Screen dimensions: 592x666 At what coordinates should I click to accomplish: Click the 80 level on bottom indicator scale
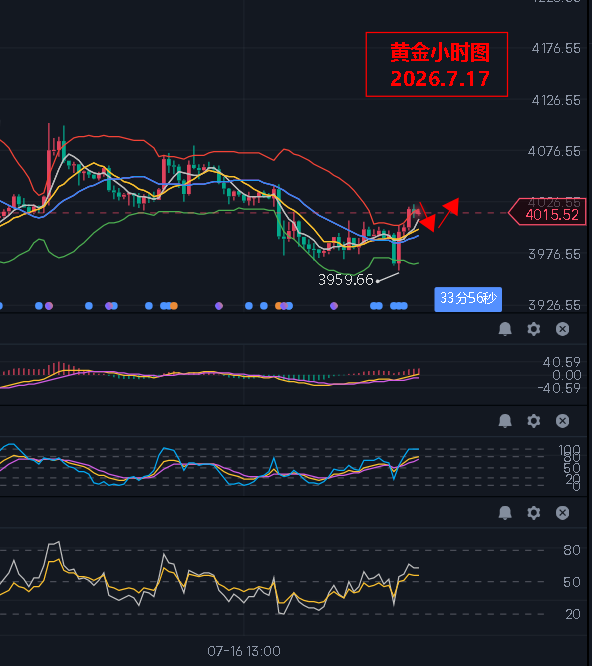point(572,550)
